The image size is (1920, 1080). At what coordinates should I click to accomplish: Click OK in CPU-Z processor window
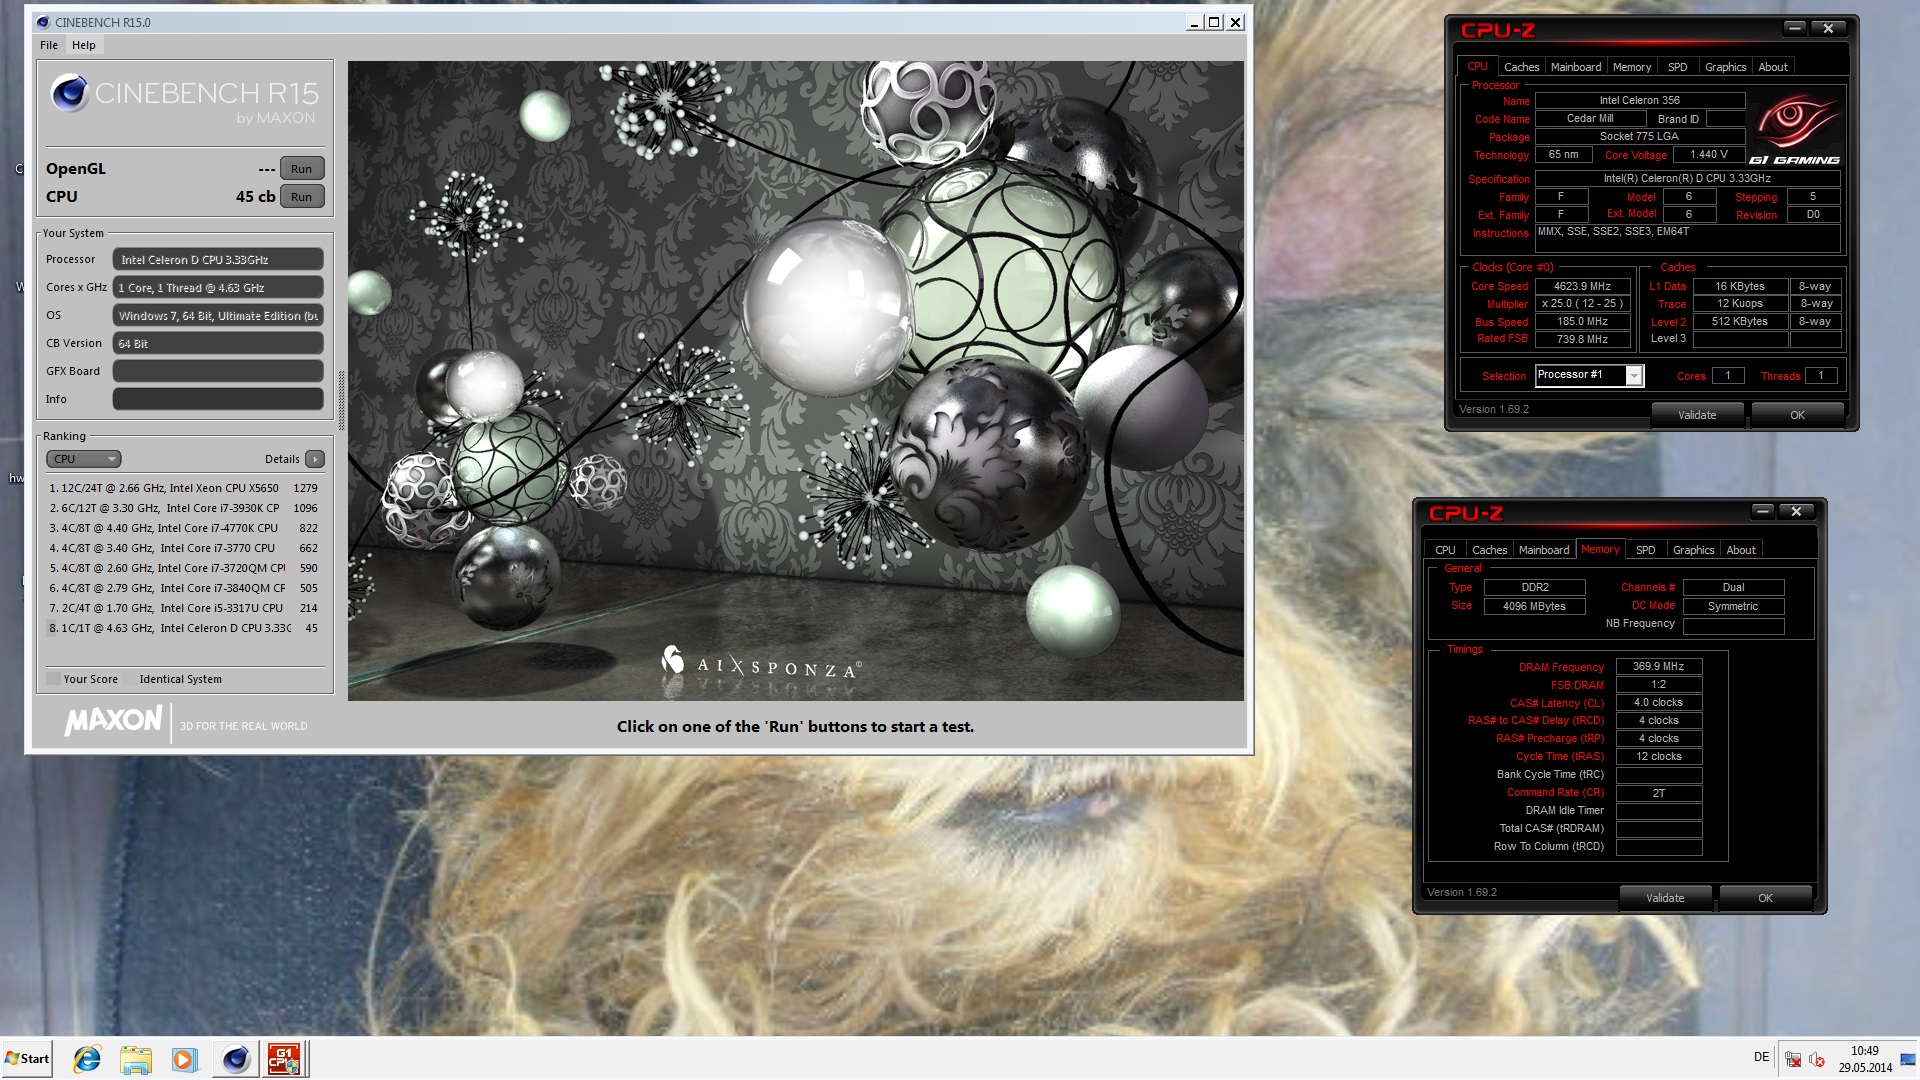pos(1797,415)
